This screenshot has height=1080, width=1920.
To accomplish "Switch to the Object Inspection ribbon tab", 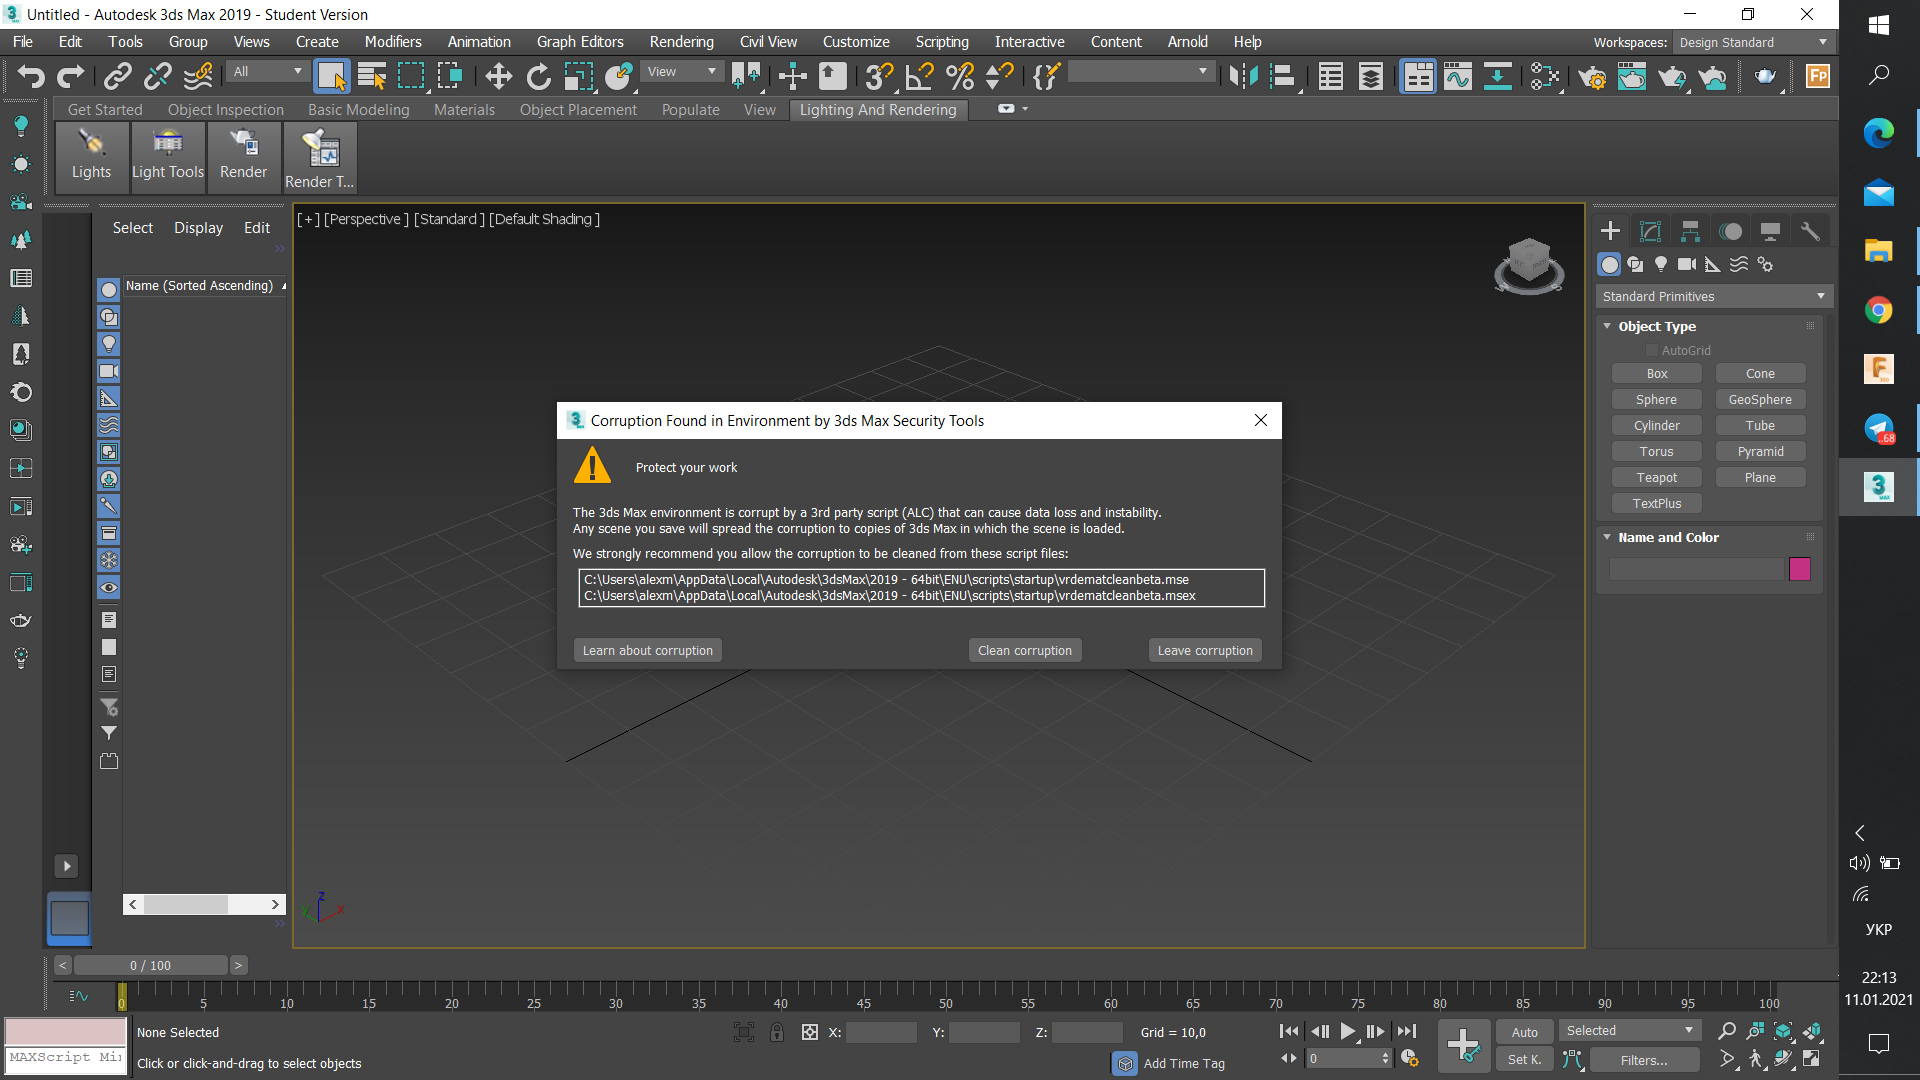I will (226, 110).
